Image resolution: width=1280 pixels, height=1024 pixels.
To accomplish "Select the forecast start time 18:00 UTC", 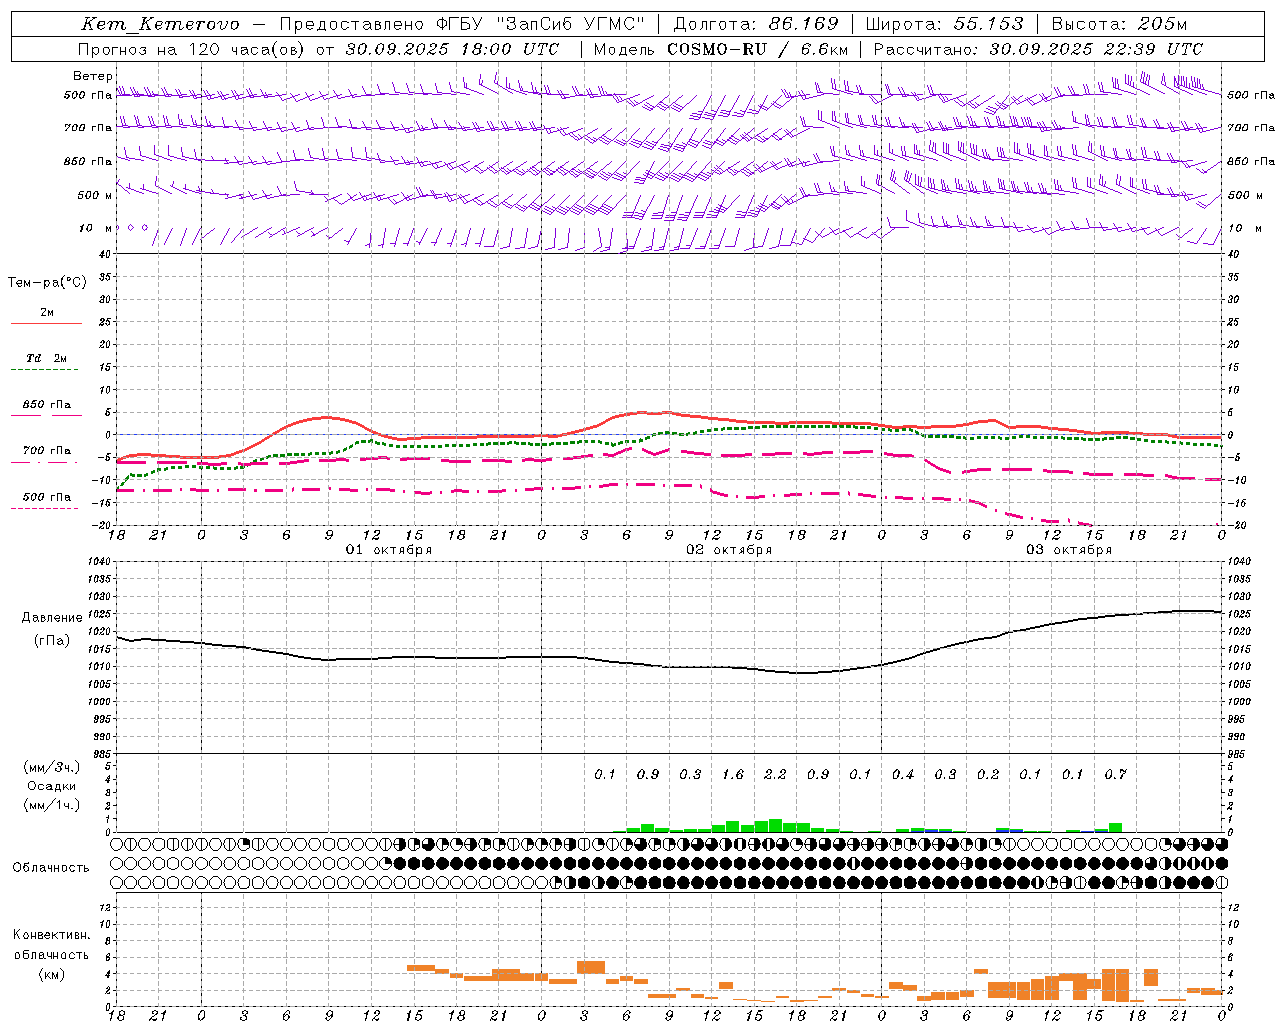I will (x=510, y=49).
